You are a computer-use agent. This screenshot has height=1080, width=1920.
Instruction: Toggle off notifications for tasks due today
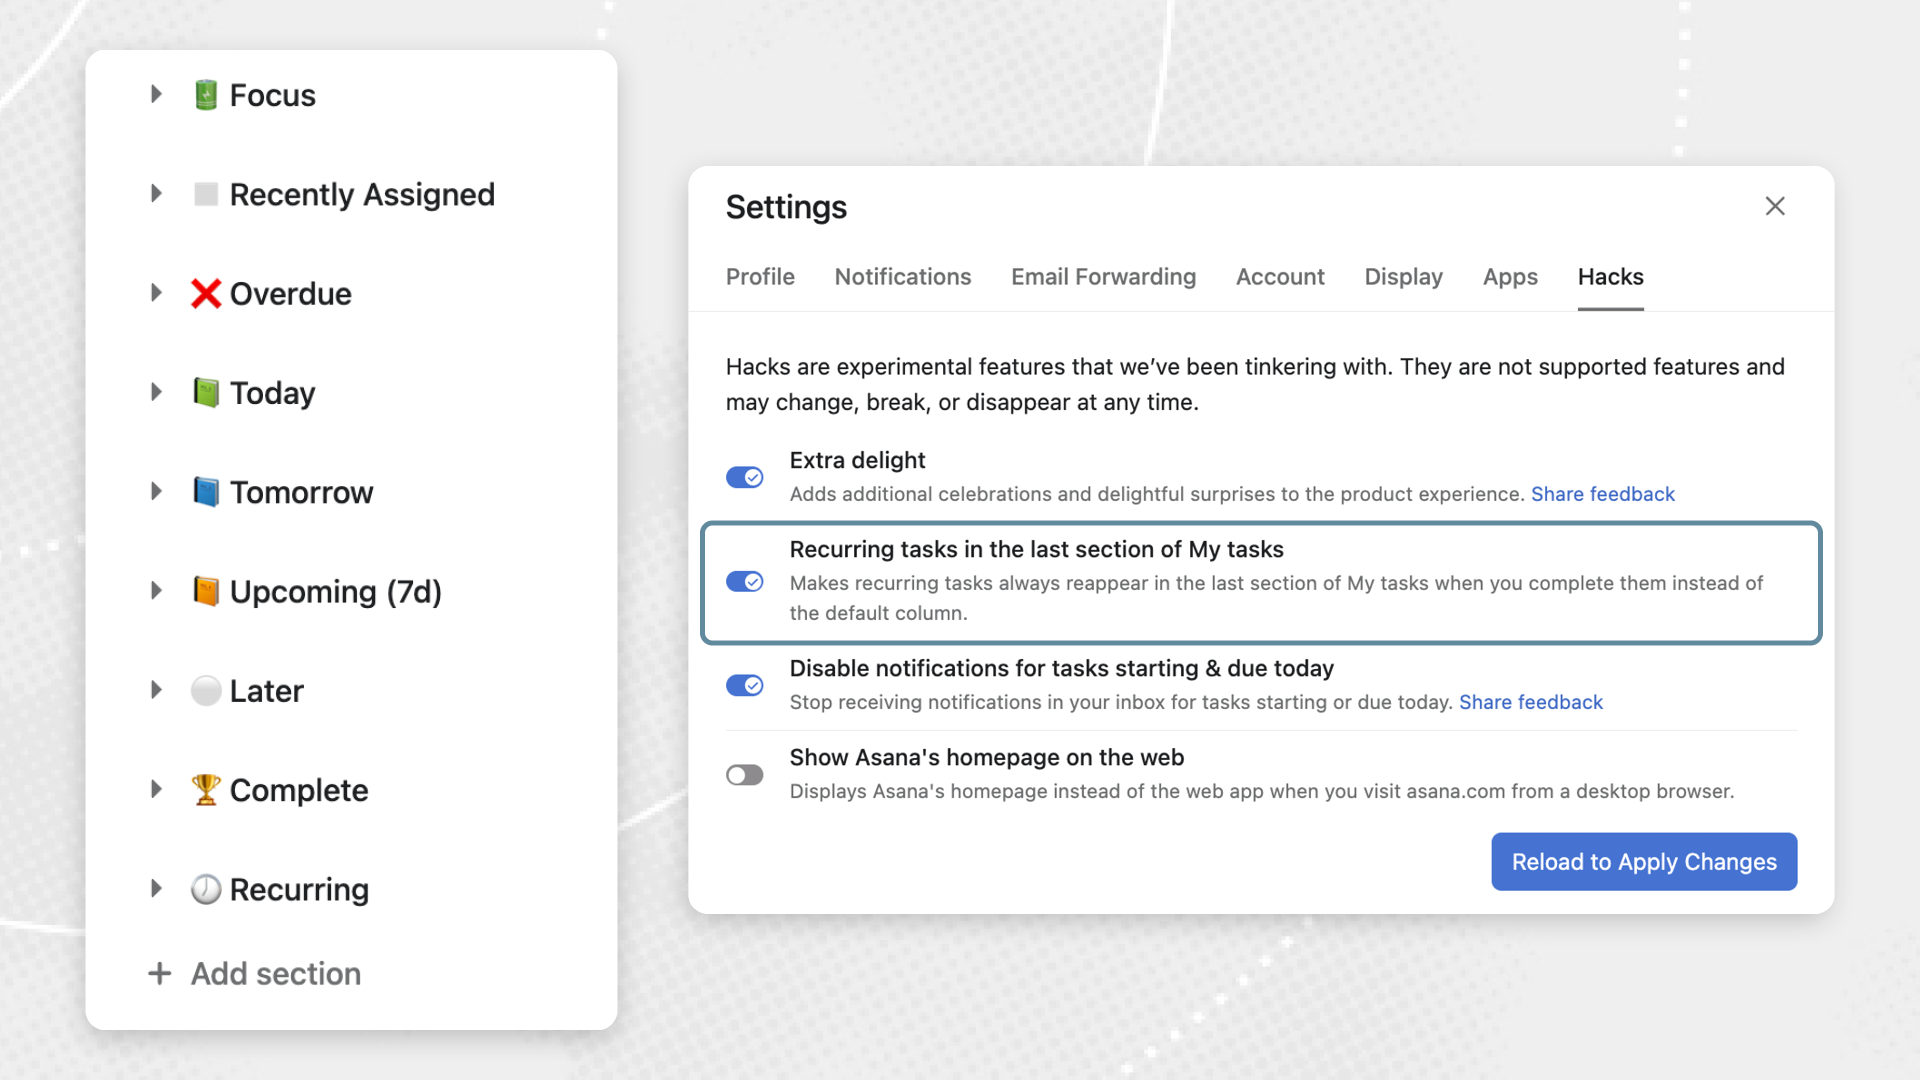coord(744,686)
